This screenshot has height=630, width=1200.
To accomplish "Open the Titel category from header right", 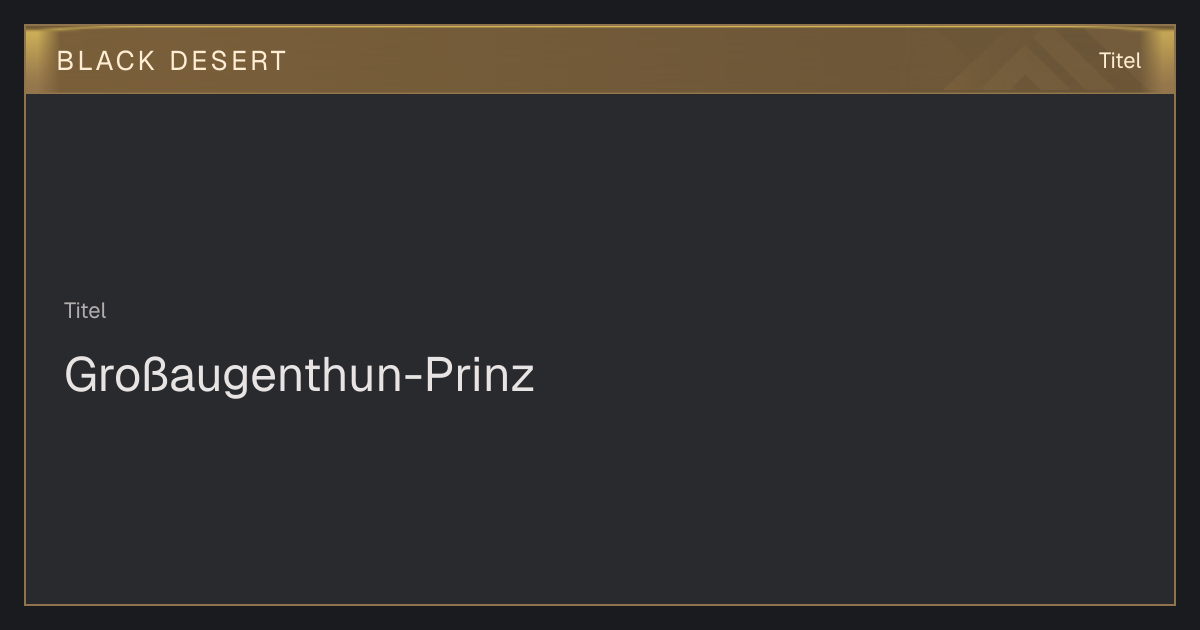I will click(1120, 61).
